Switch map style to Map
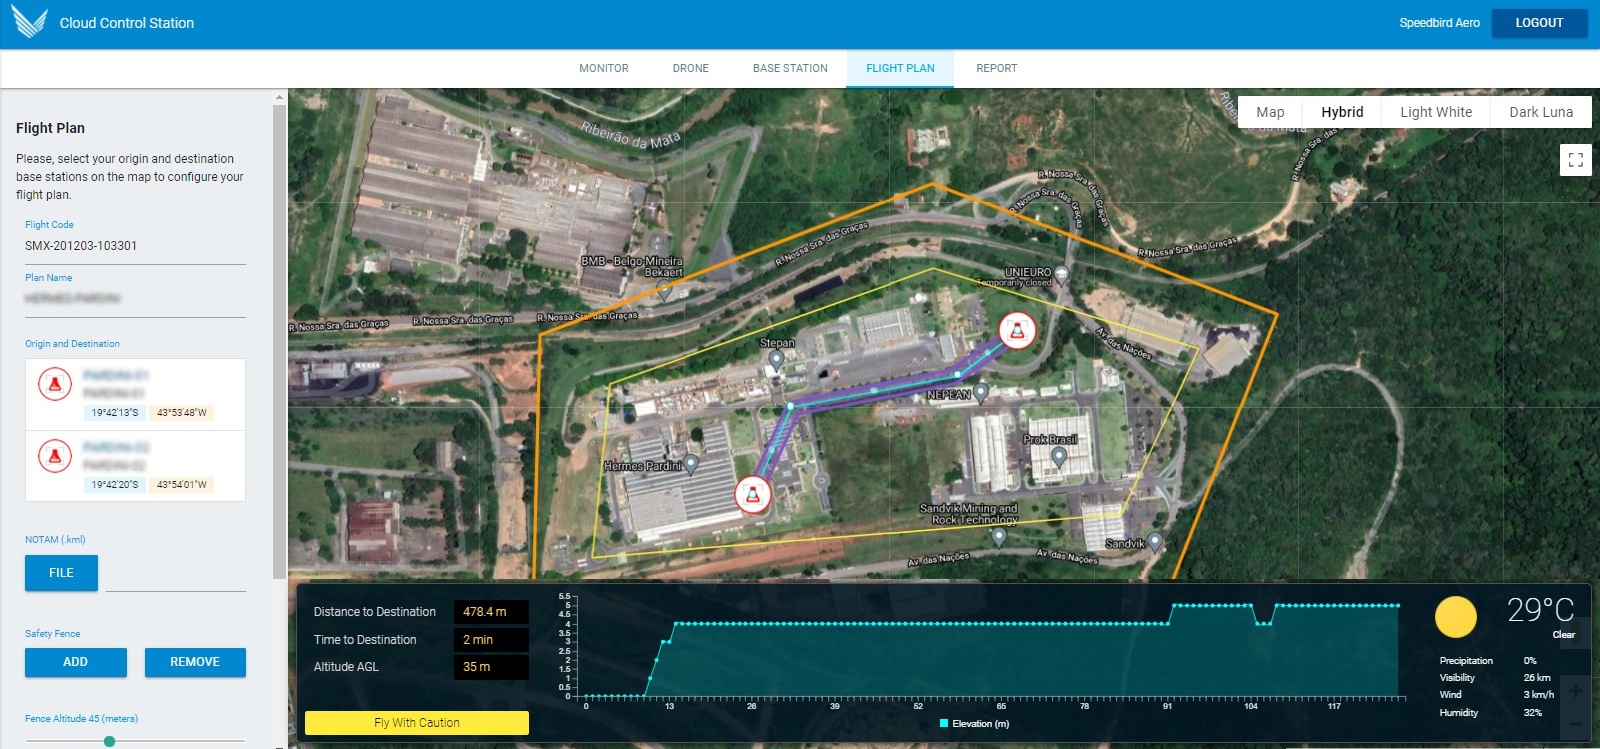1600x749 pixels. coord(1270,112)
